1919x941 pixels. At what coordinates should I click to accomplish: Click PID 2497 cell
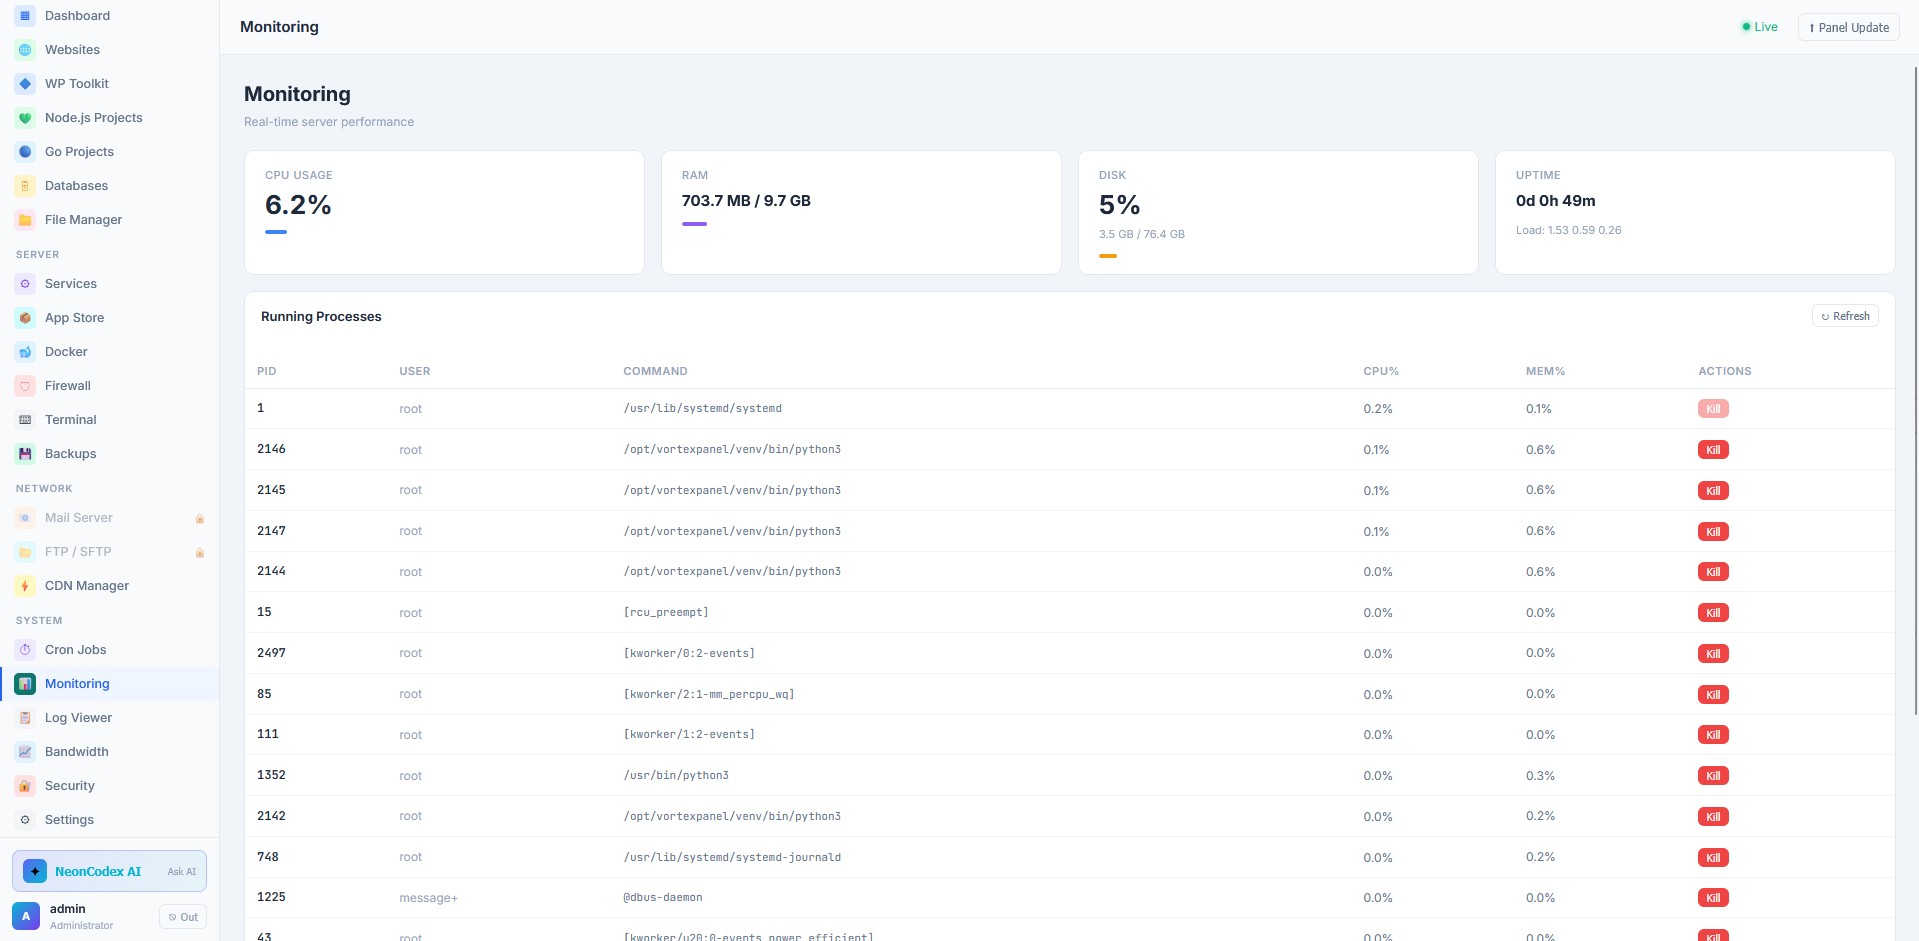tap(271, 653)
